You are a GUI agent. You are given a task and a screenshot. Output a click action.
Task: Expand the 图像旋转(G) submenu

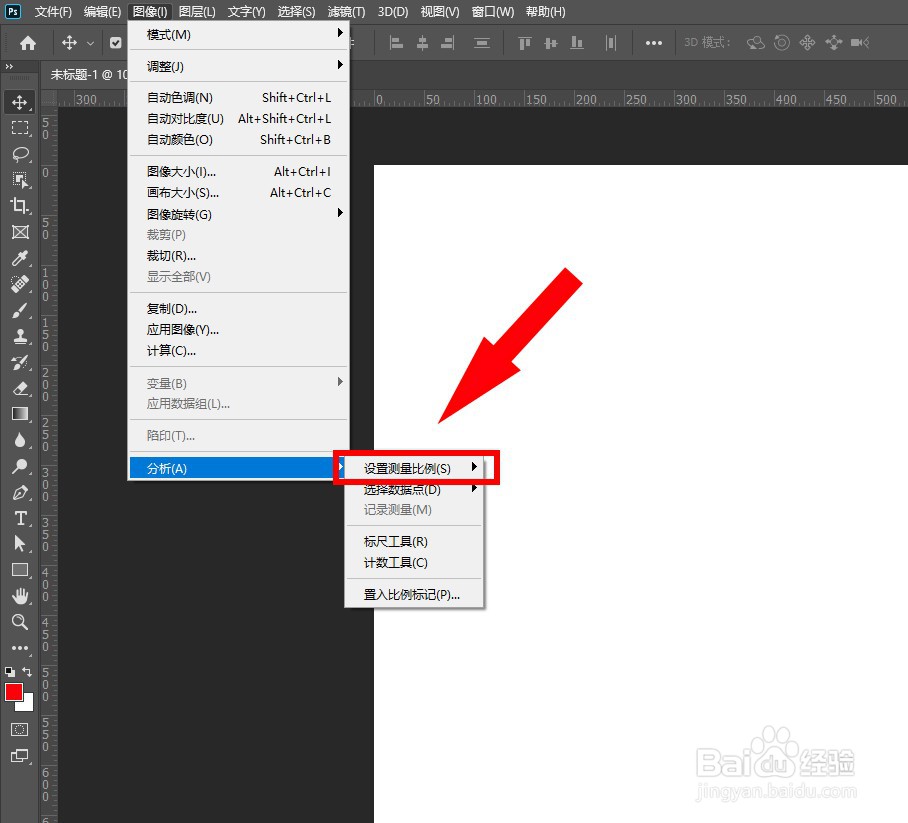[239, 214]
